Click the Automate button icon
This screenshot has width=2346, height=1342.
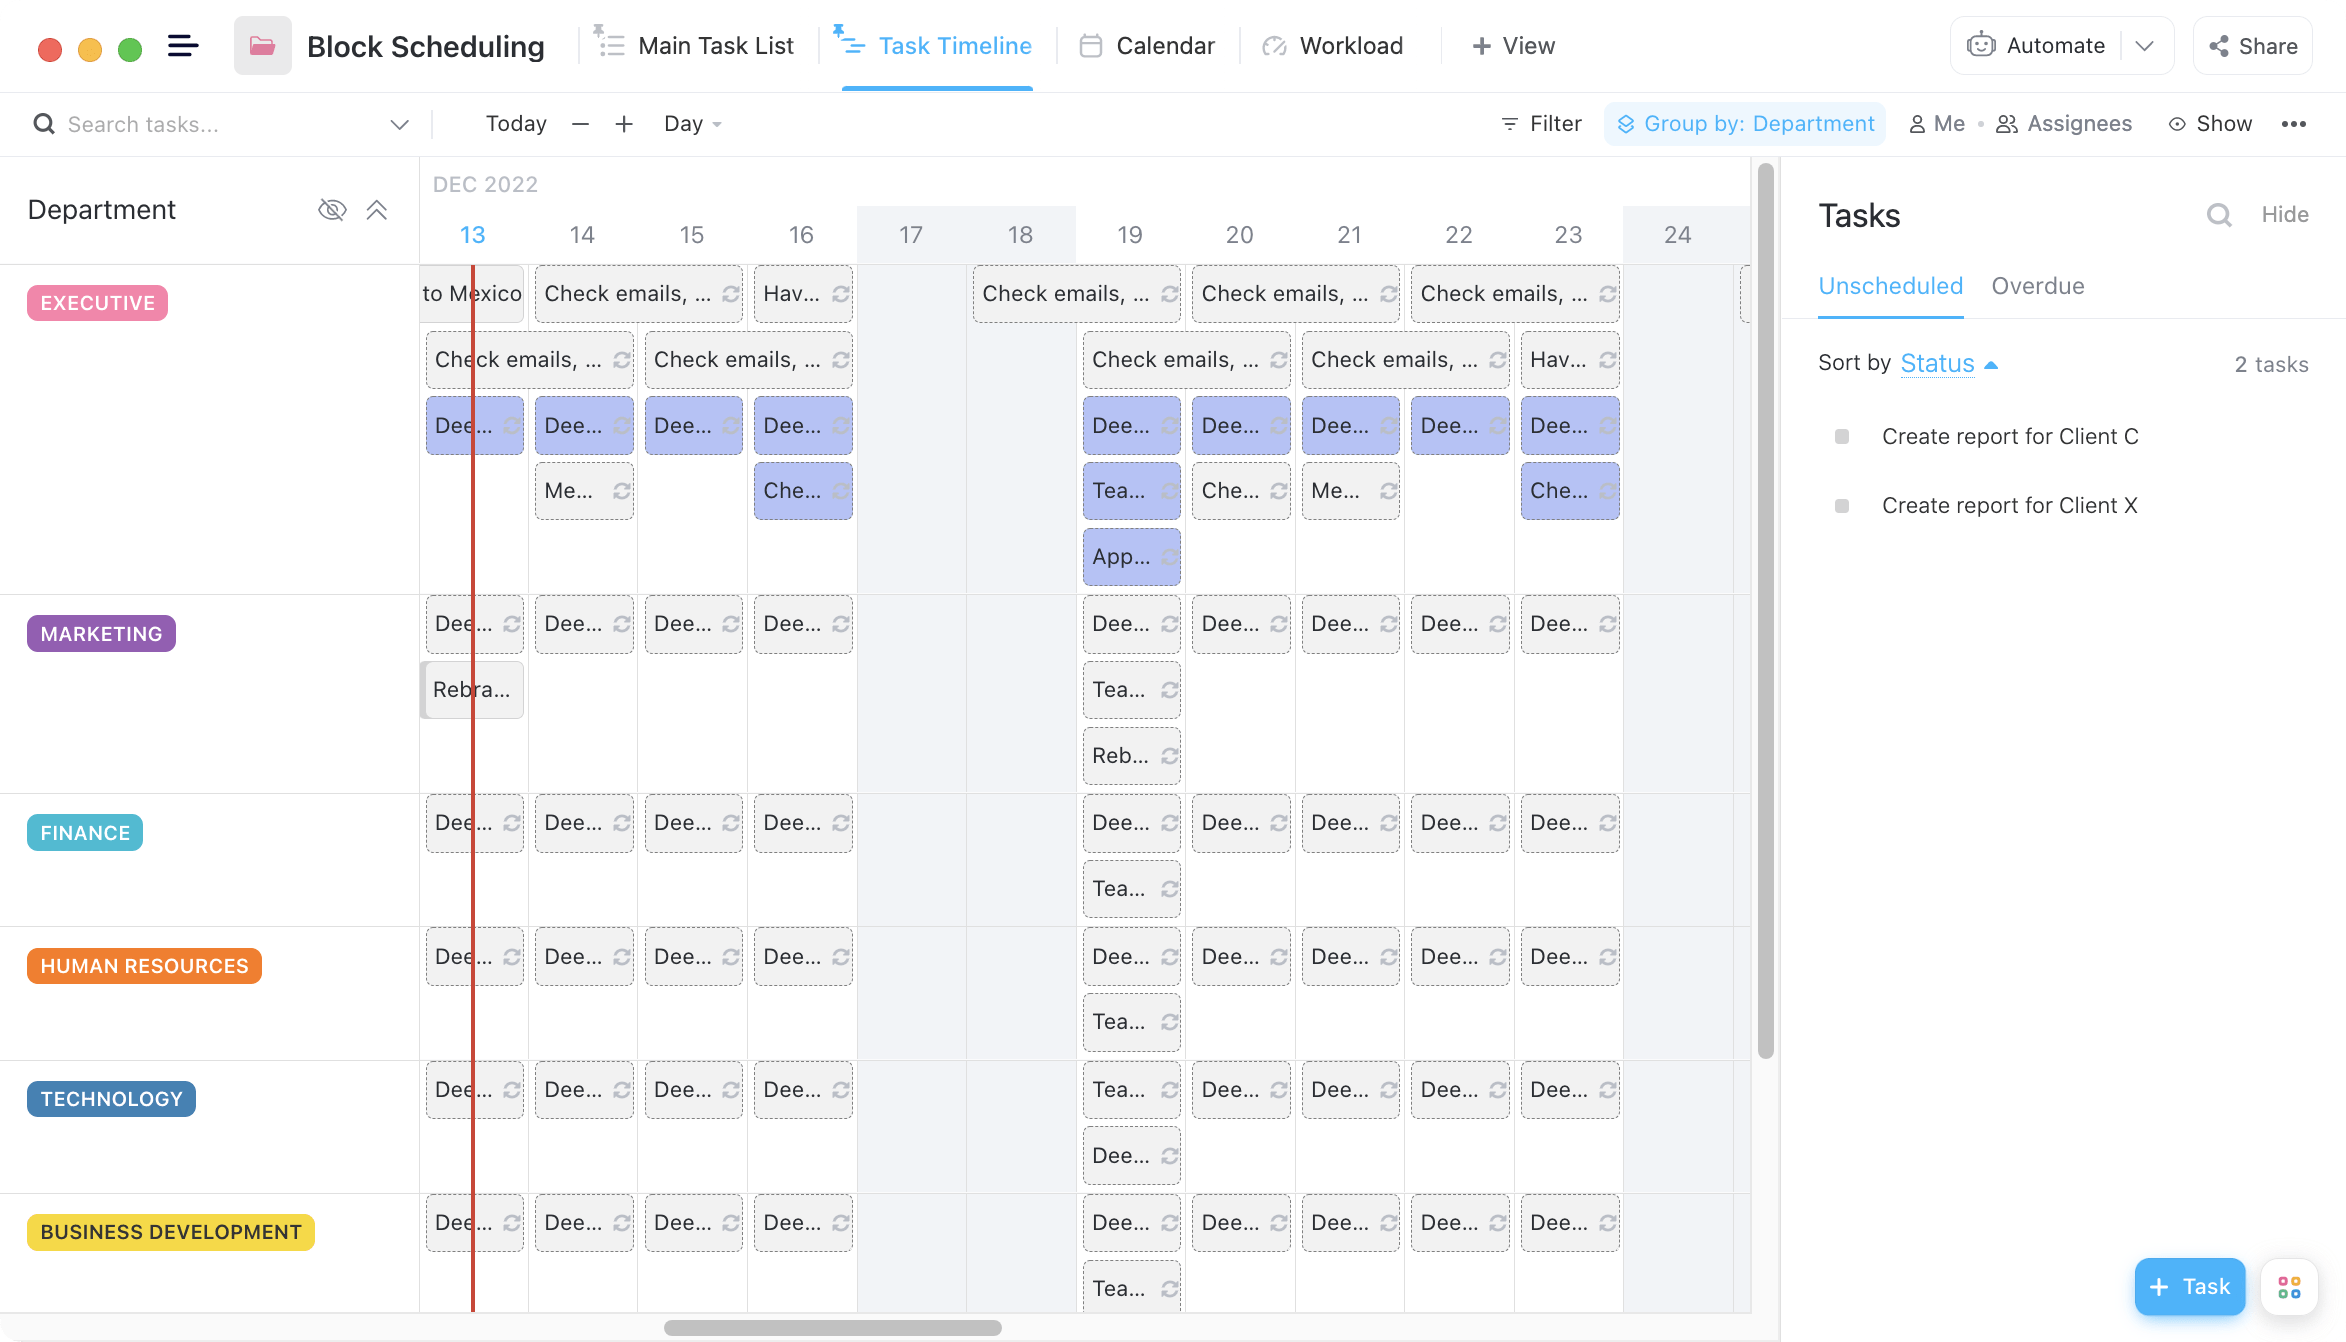1980,45
